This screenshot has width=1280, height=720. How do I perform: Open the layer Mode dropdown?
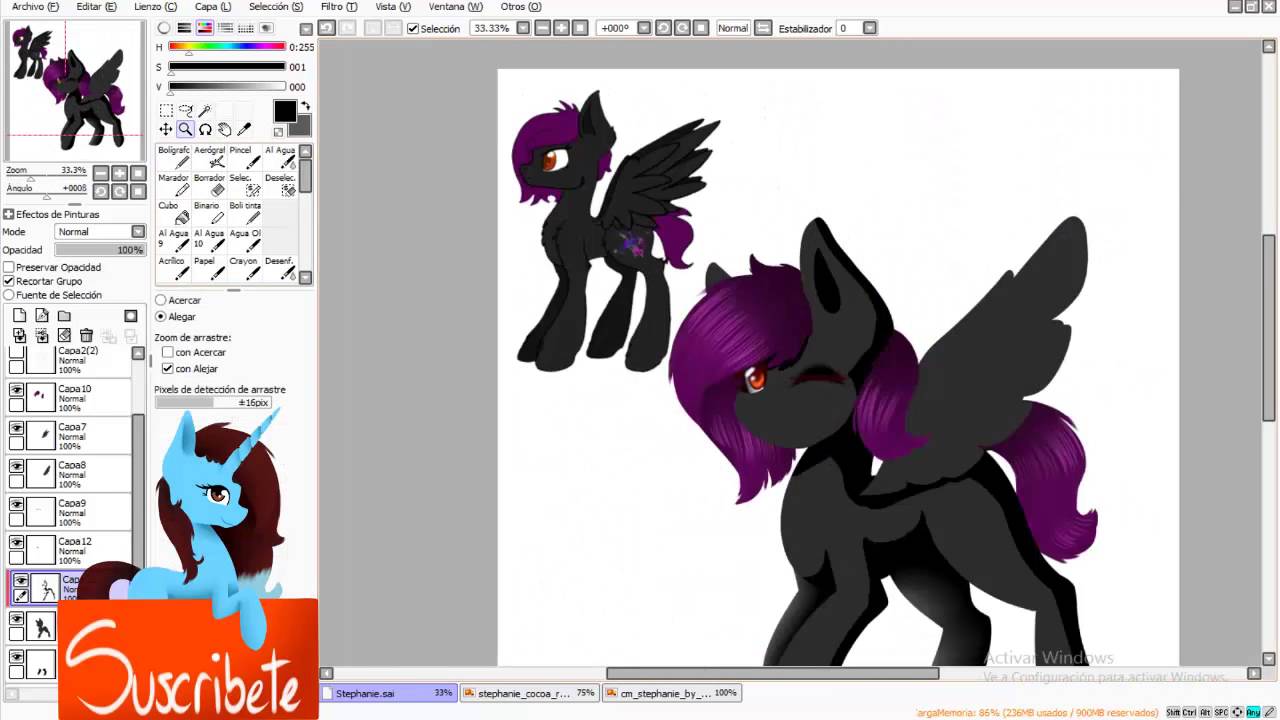[x=100, y=232]
